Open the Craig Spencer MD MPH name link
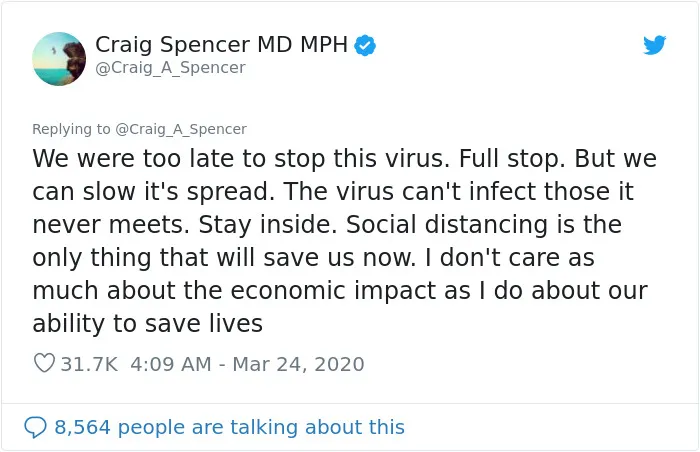 [221, 45]
